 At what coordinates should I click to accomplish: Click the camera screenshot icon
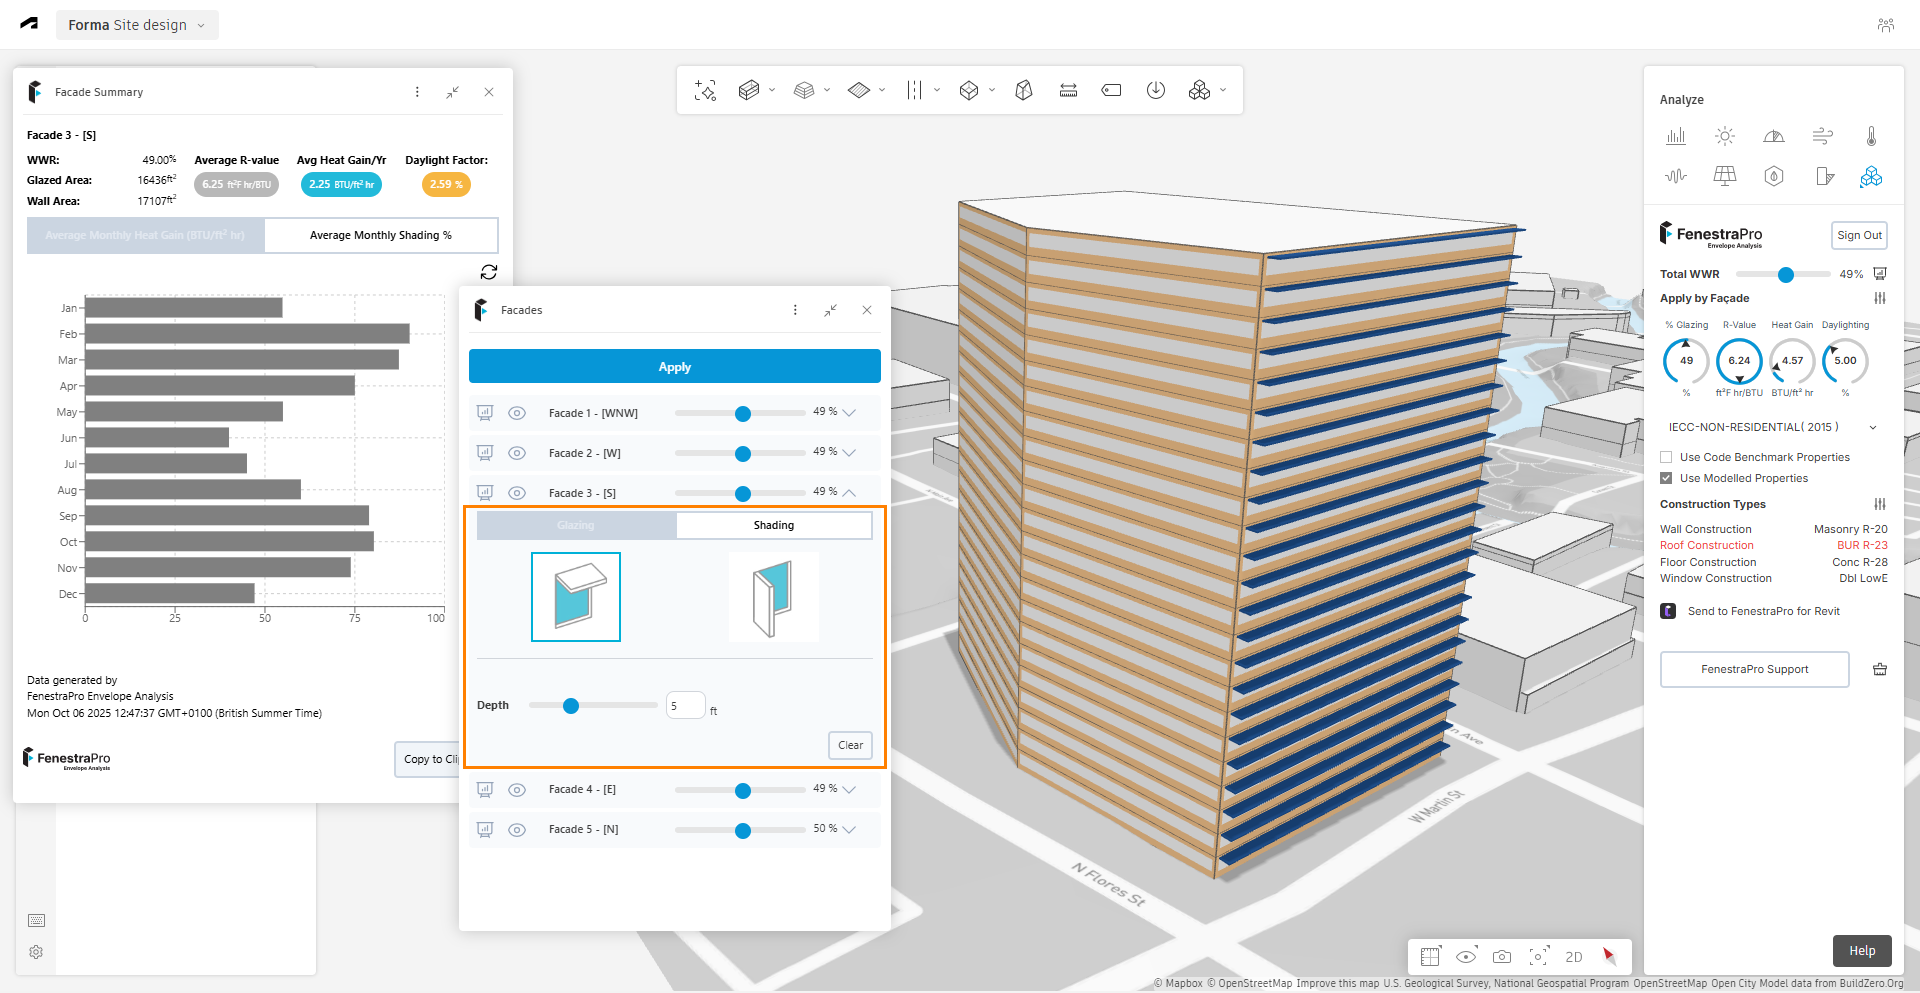(1502, 957)
